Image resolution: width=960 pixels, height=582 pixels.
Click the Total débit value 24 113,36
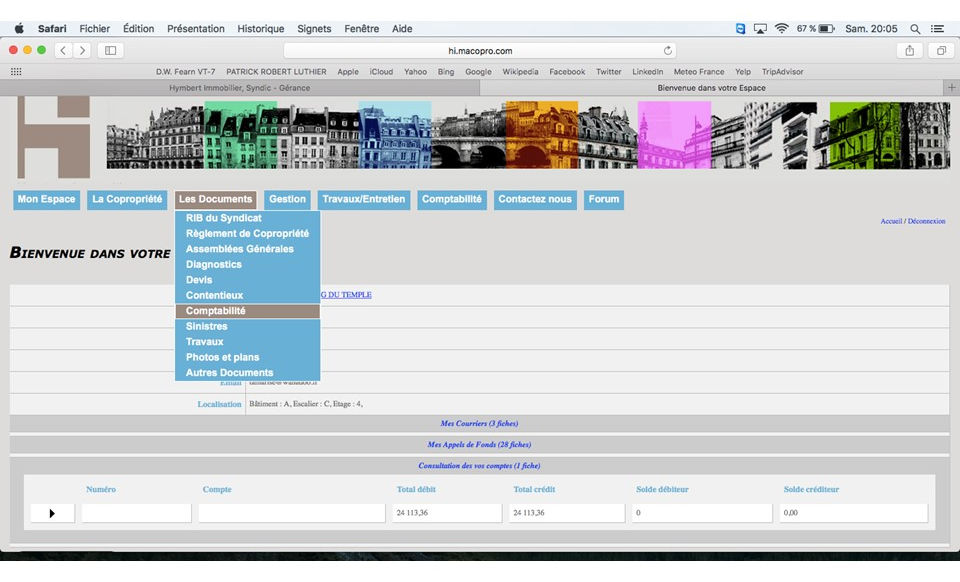411,513
